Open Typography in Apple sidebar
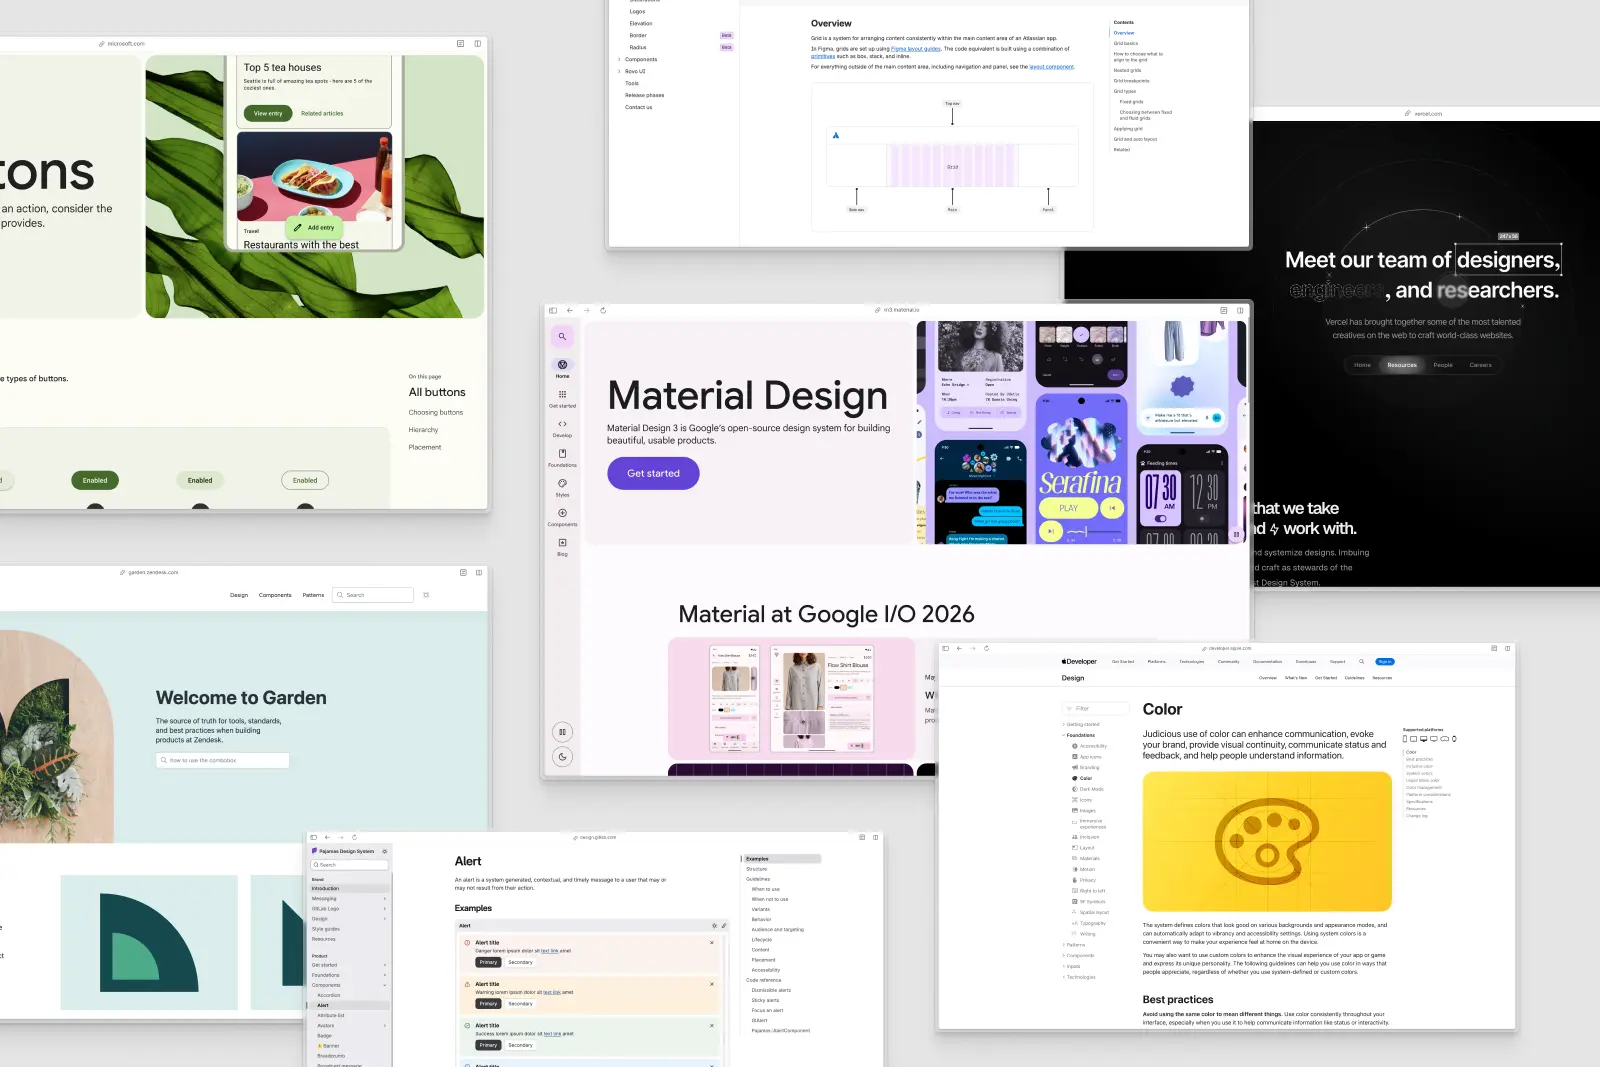1600x1067 pixels. [1089, 923]
